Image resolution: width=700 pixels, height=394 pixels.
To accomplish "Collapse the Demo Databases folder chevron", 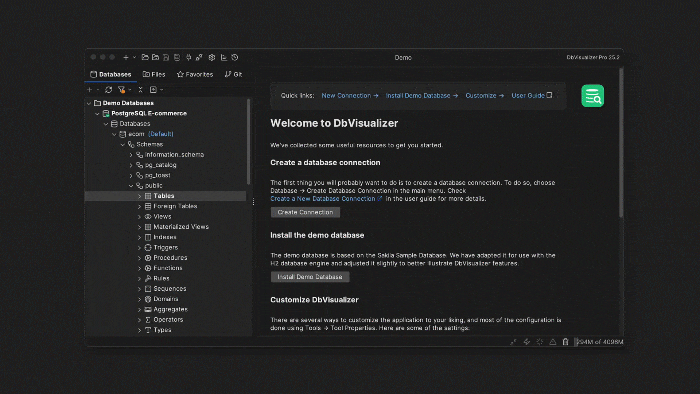I will [89, 103].
